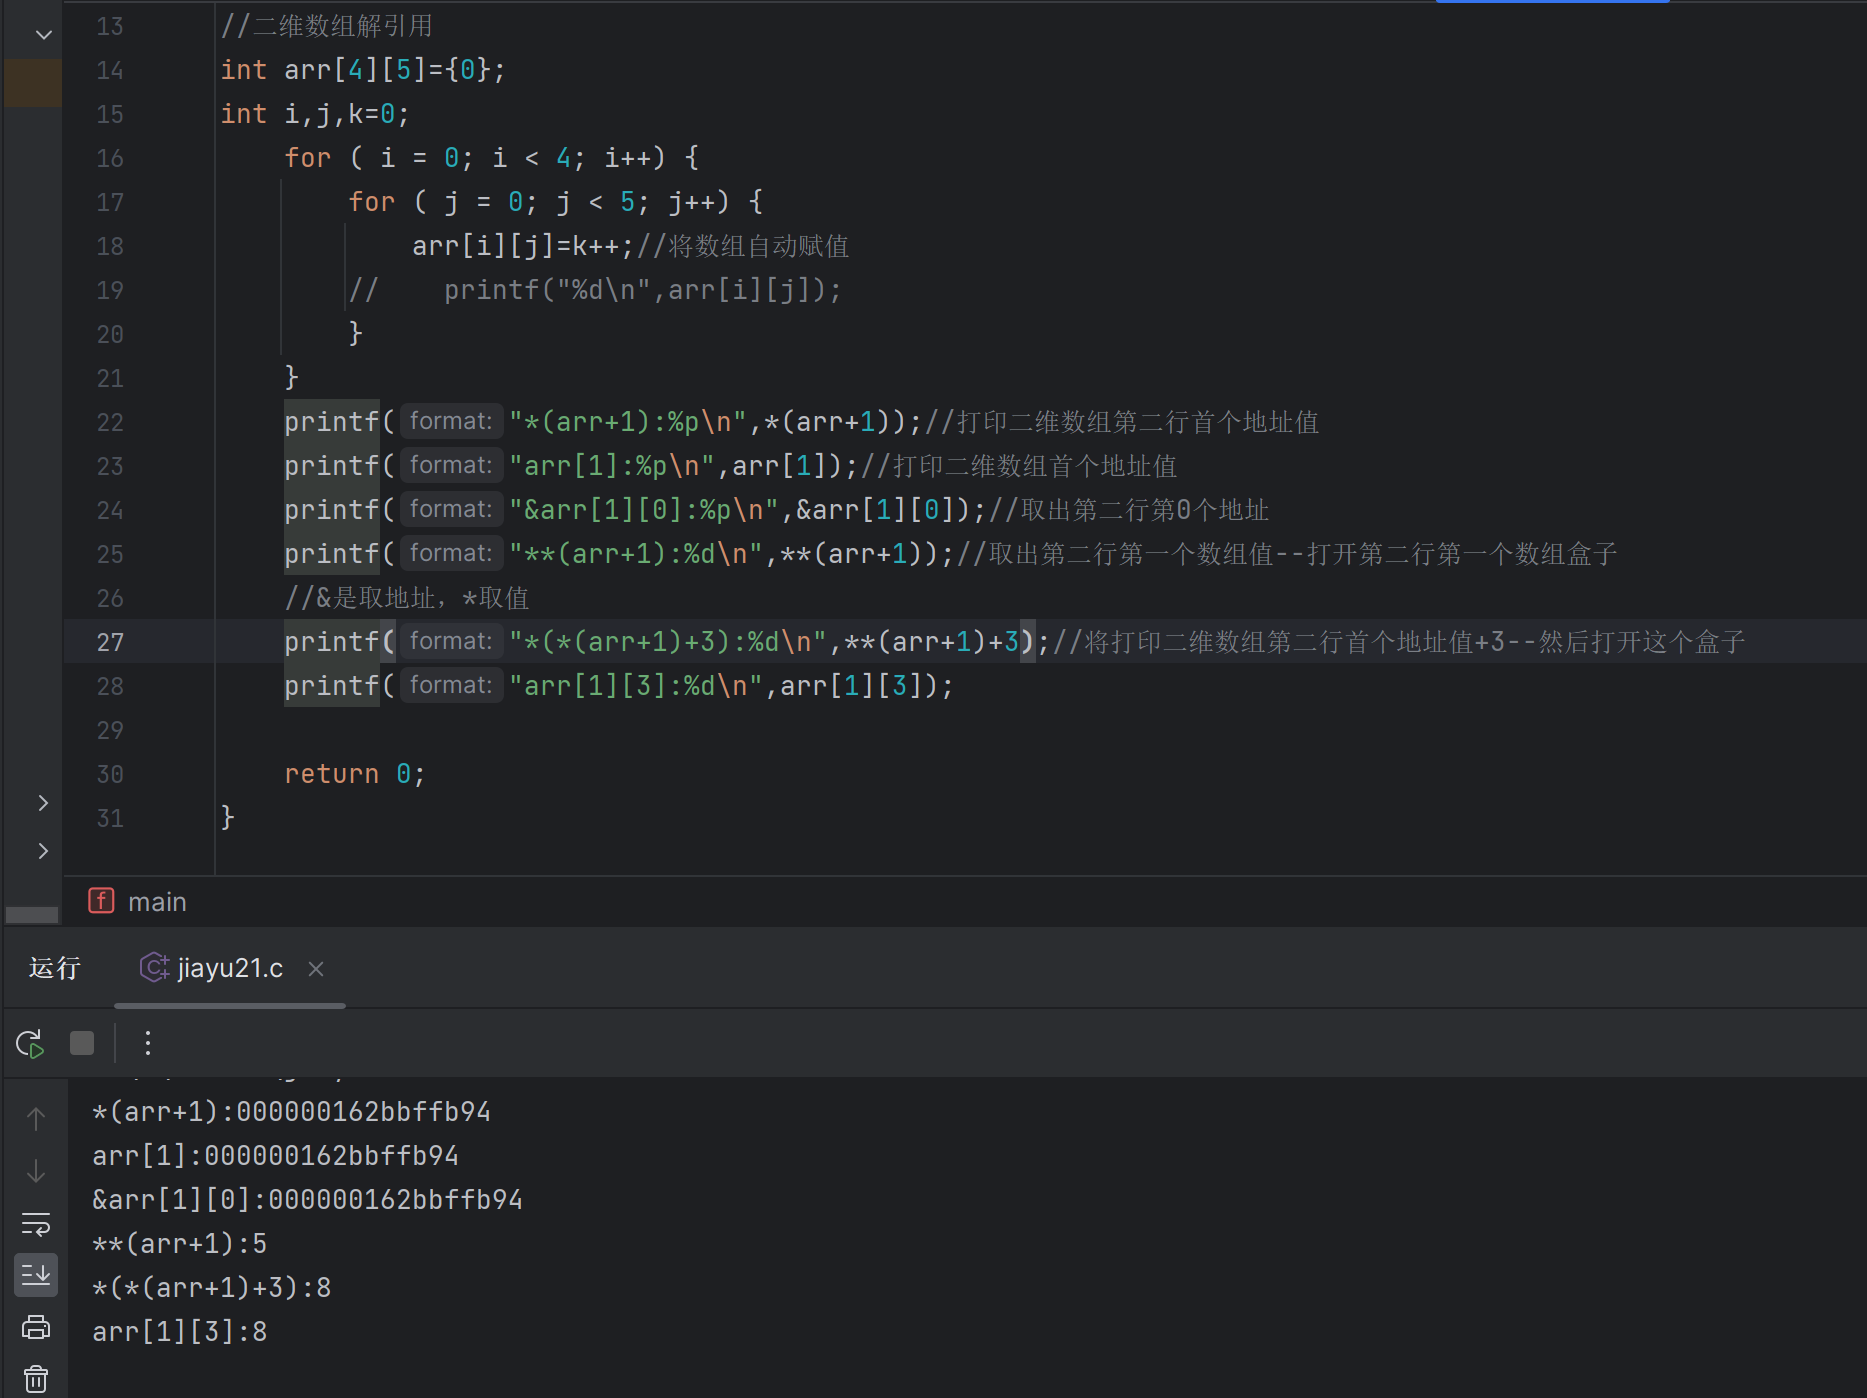Viewport: 1867px width, 1398px height.
Task: Click the 'return 0;' statement
Action: coord(356,774)
